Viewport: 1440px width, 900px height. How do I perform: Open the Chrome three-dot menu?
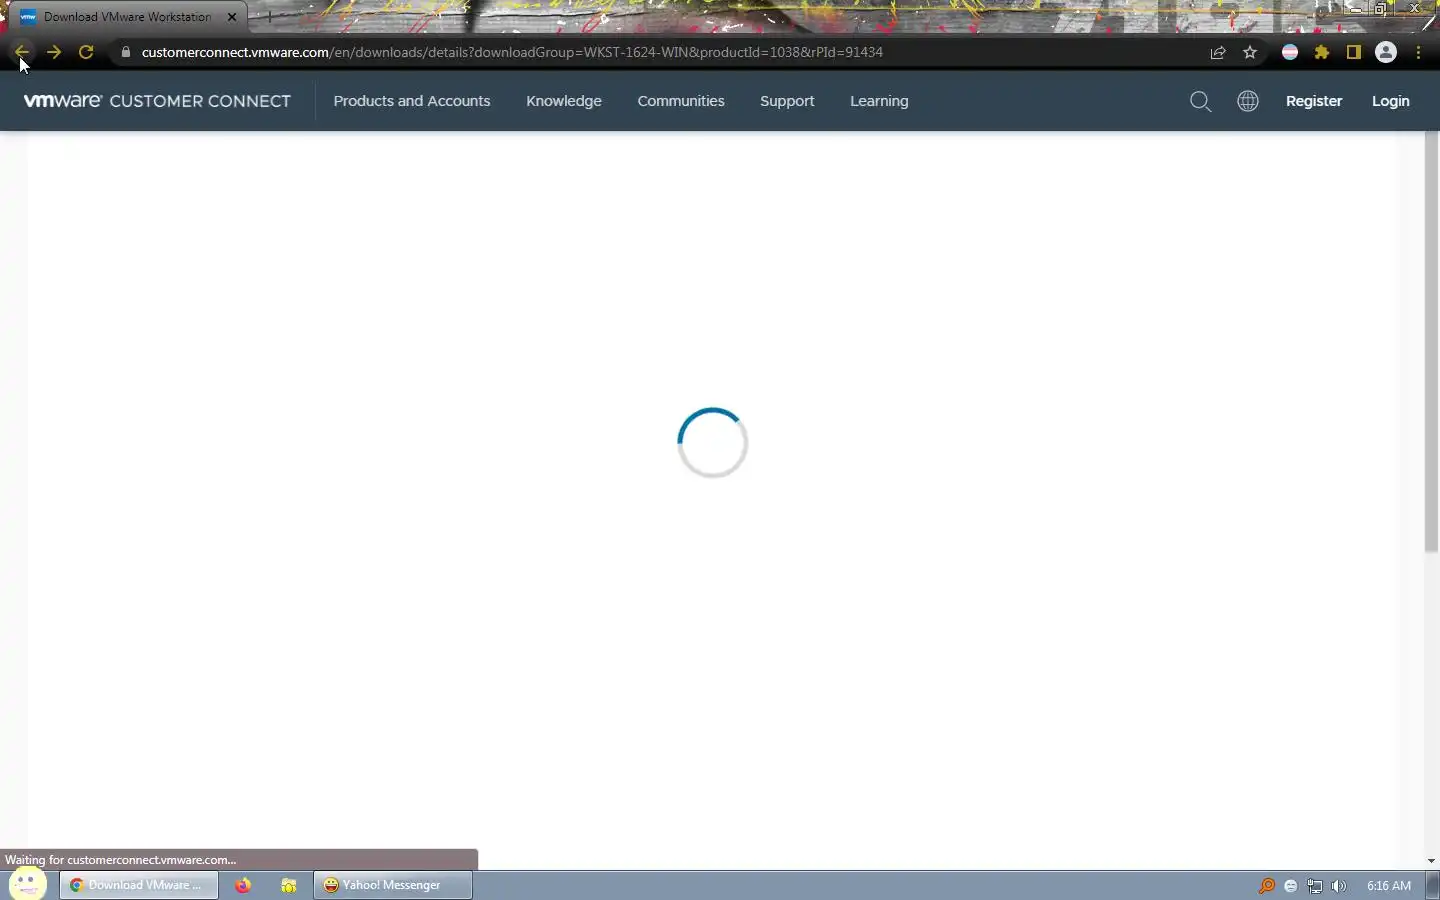[1419, 52]
